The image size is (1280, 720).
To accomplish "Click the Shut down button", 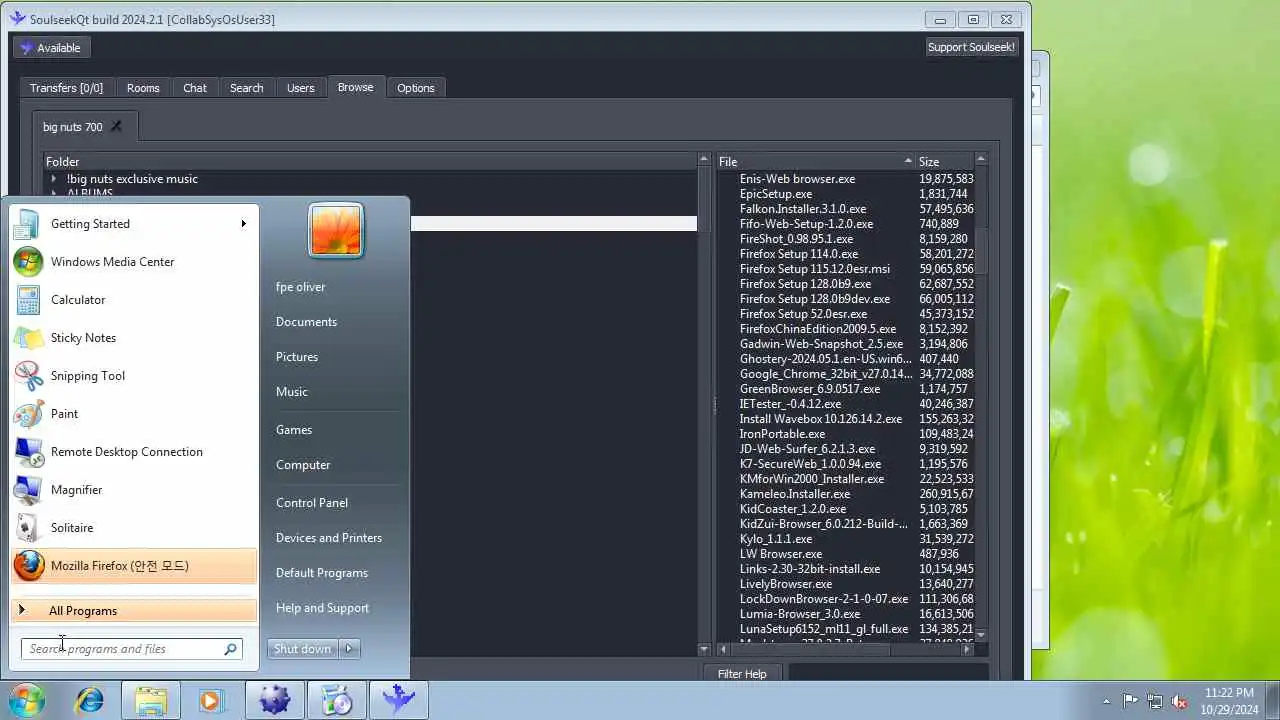I will [302, 649].
